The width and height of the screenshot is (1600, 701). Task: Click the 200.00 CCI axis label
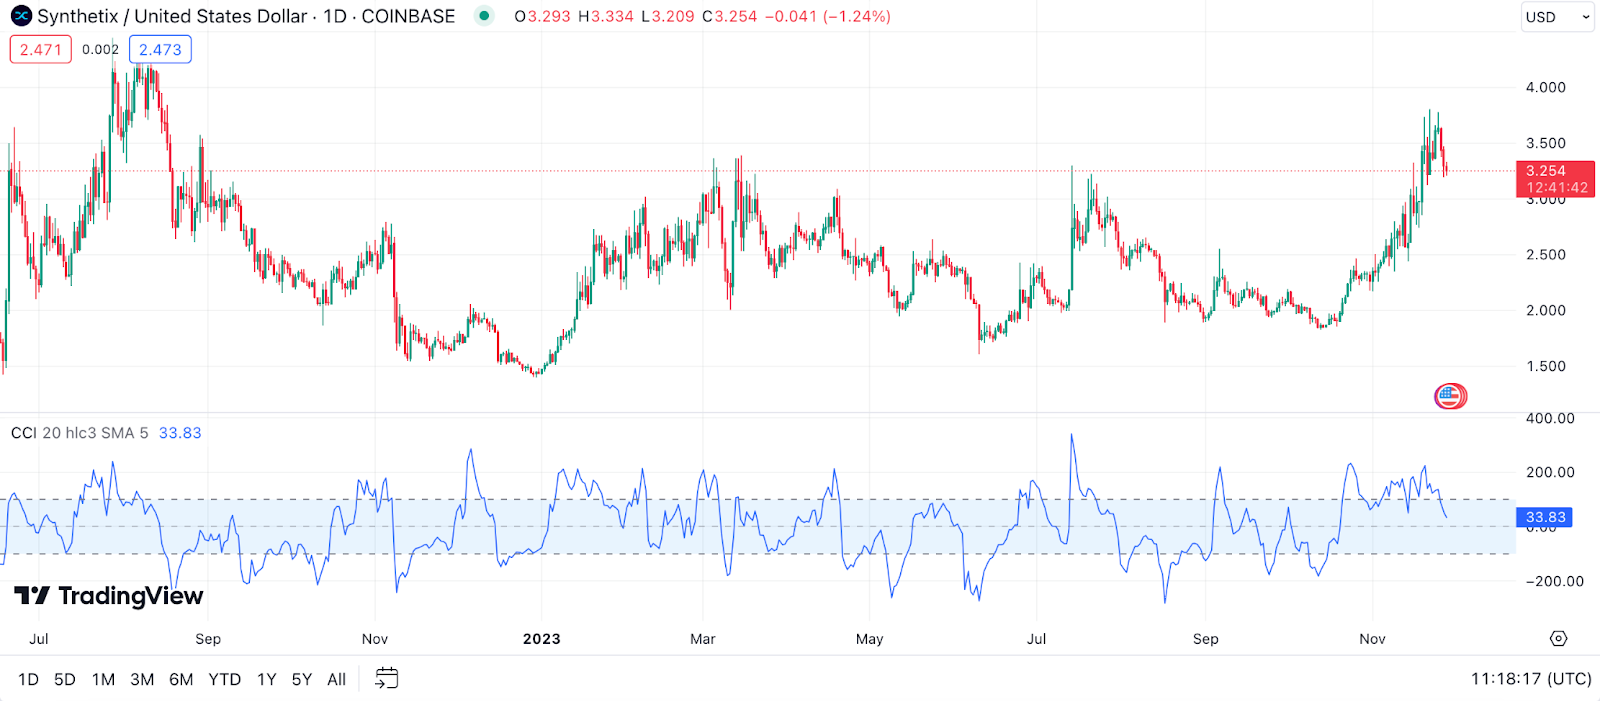point(1550,472)
